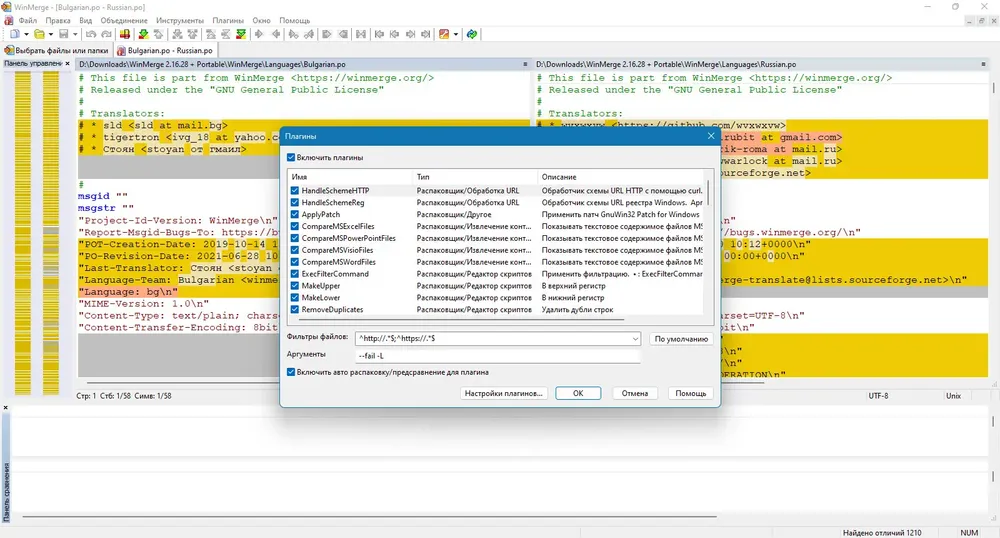Click the Copy to right arrow icon
1000x538 pixels.
coord(259,34)
